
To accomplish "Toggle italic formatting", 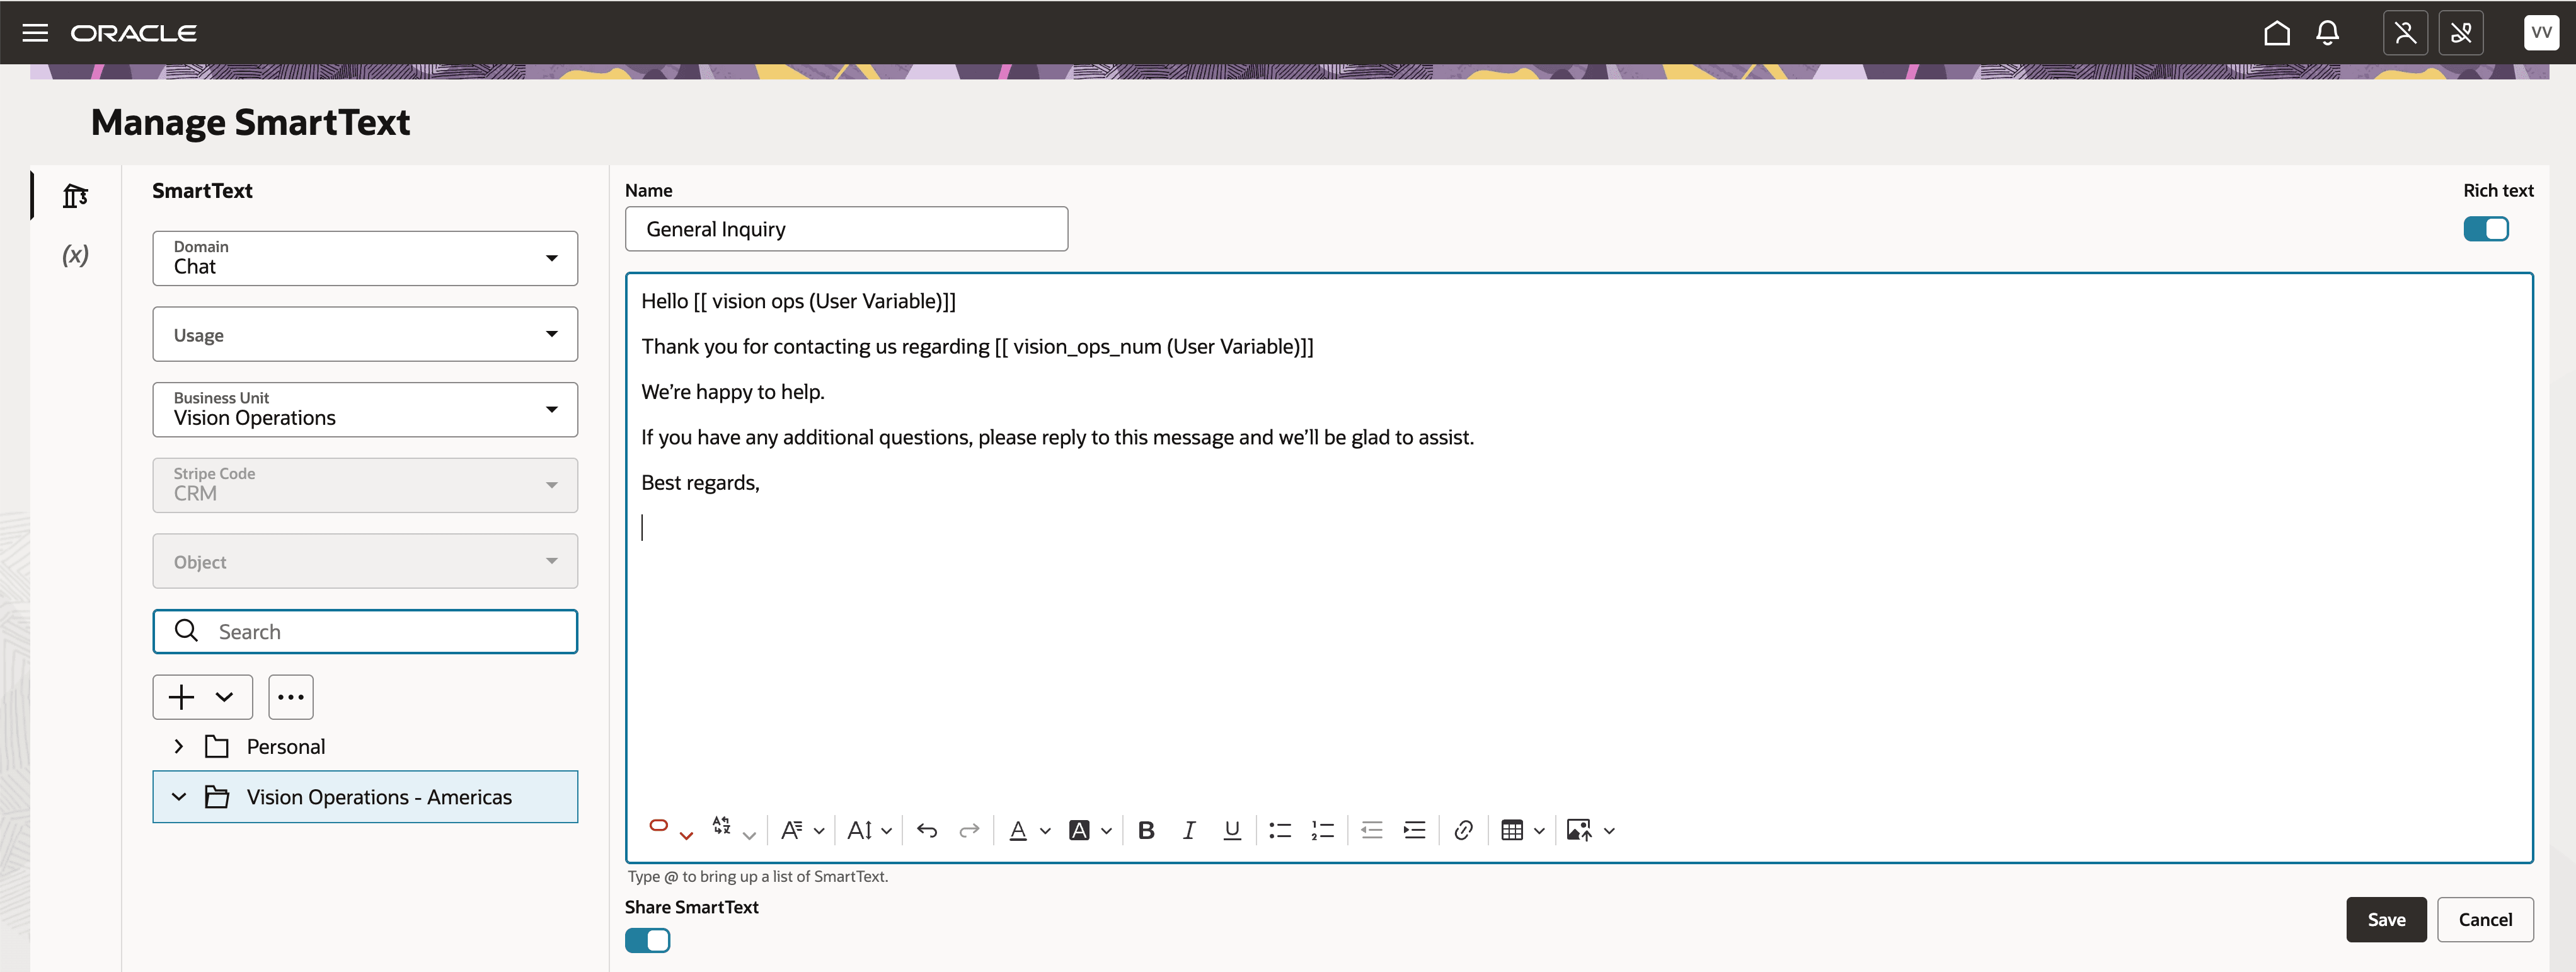I will click(1189, 830).
